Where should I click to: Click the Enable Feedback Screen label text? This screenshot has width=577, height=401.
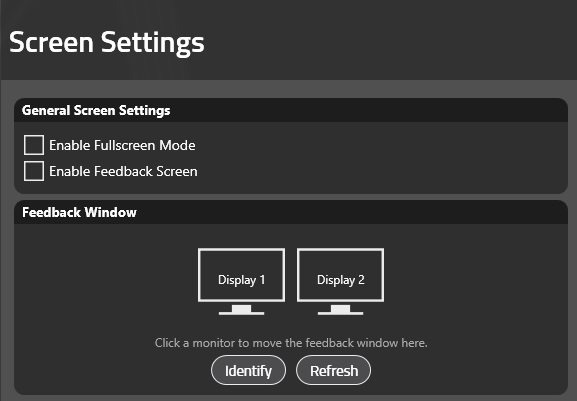123,171
